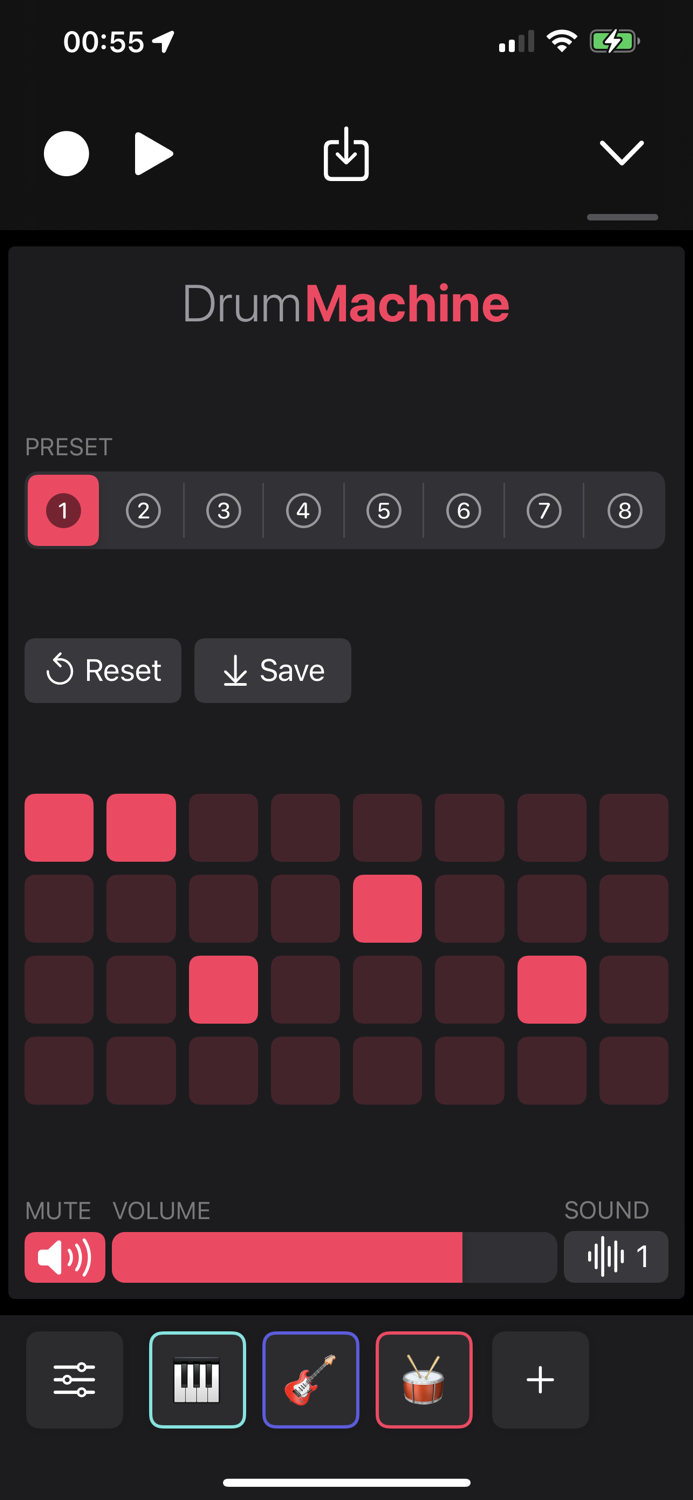Open preset slot 8

(624, 511)
